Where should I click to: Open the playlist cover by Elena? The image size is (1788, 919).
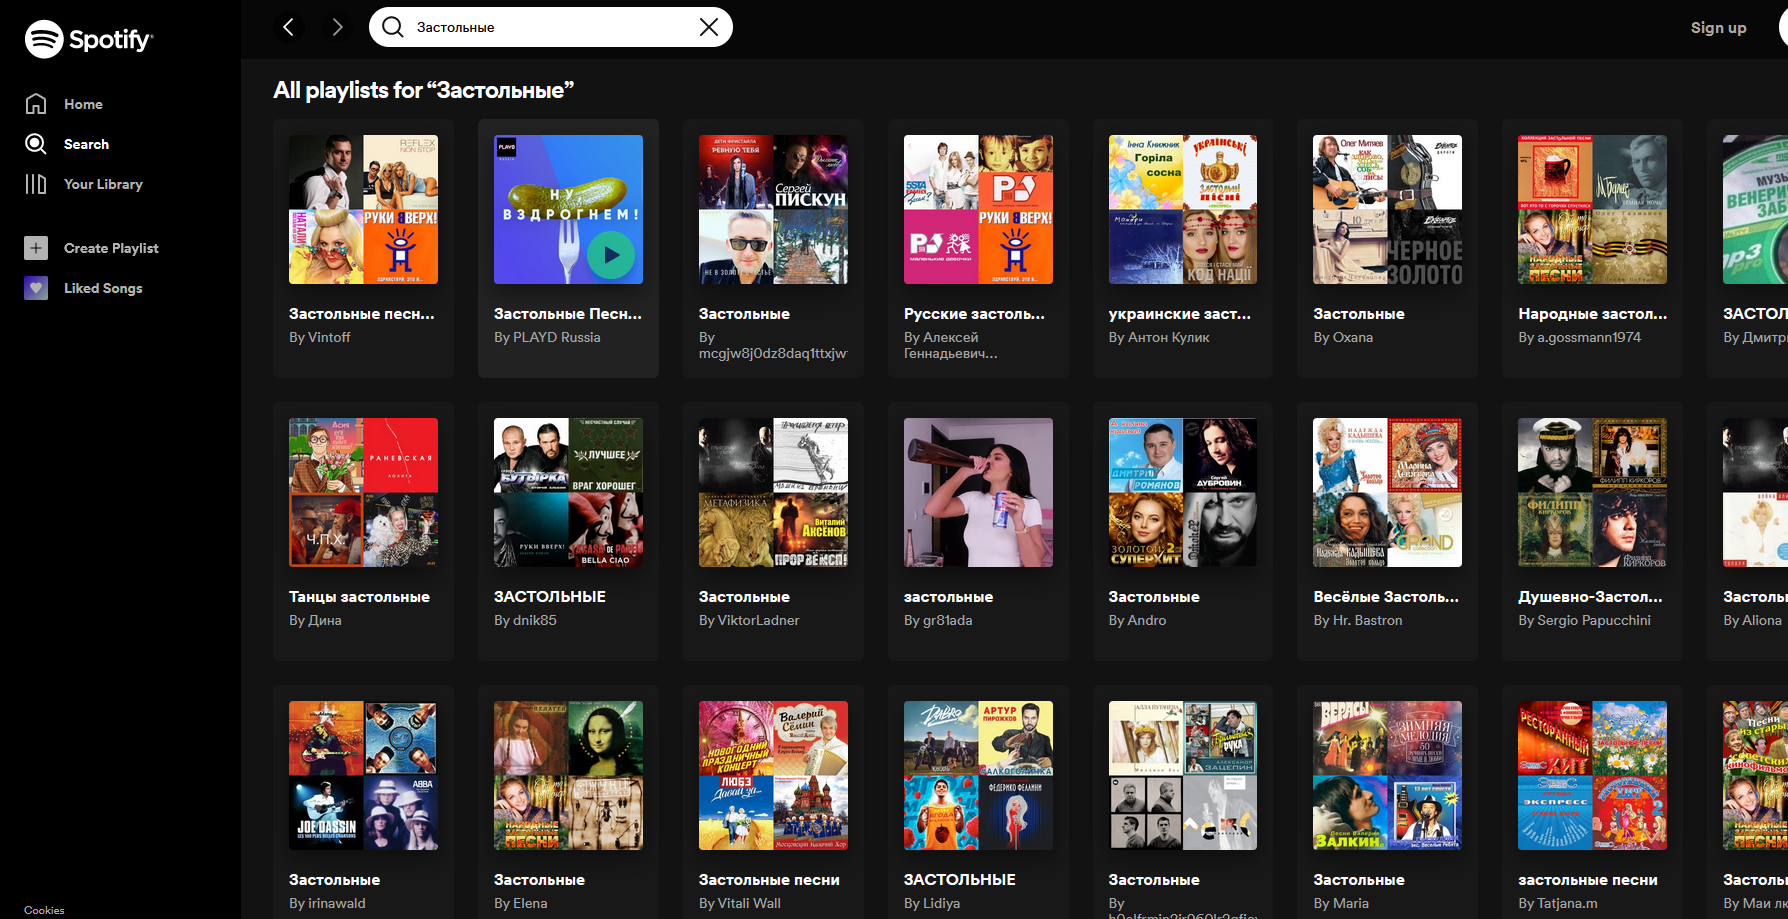click(x=568, y=775)
